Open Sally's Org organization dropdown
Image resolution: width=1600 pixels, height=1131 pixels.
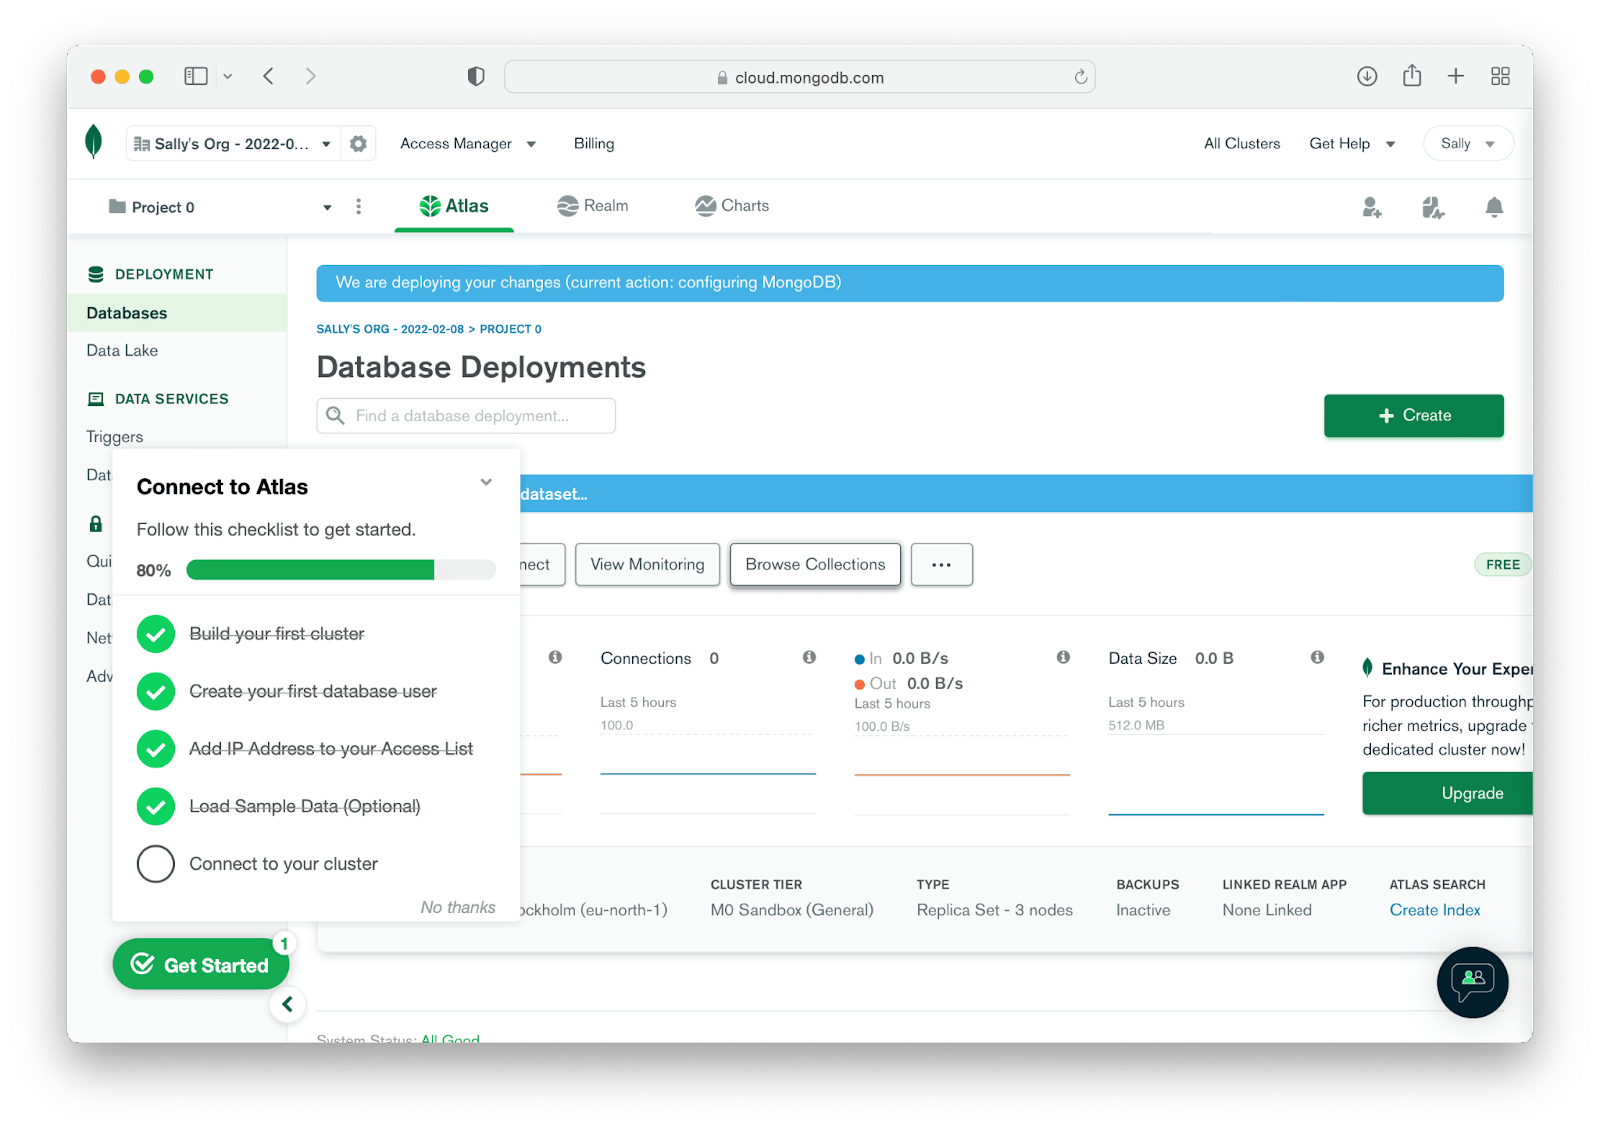(232, 144)
